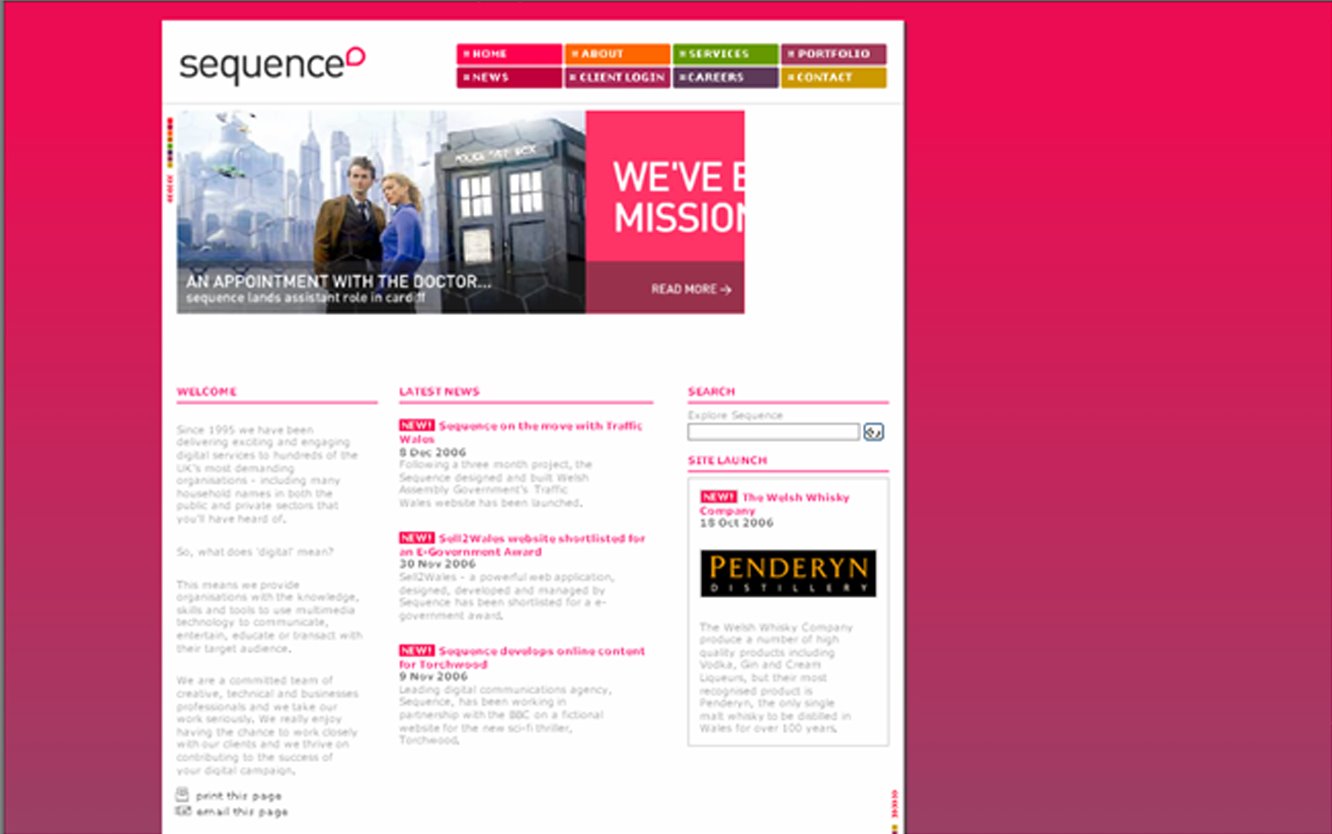Viewport: 1332px width, 834px height.
Task: Open the Careers navigation item
Action: [725, 78]
